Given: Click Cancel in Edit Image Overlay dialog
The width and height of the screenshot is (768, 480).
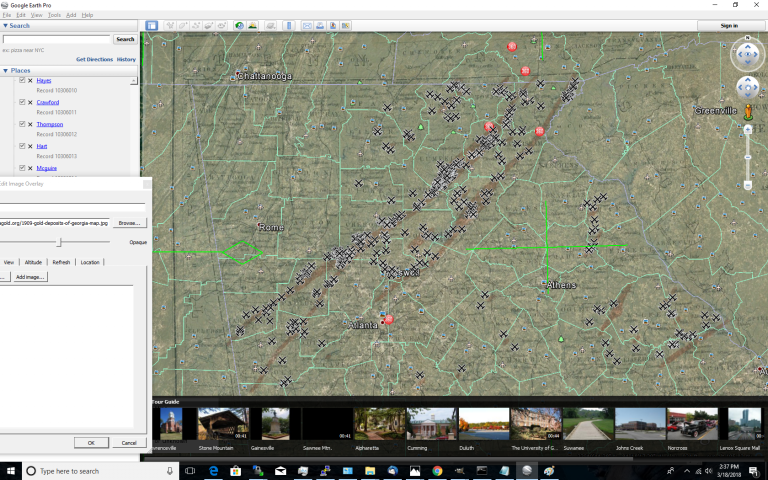Looking at the screenshot, I should 129,442.
